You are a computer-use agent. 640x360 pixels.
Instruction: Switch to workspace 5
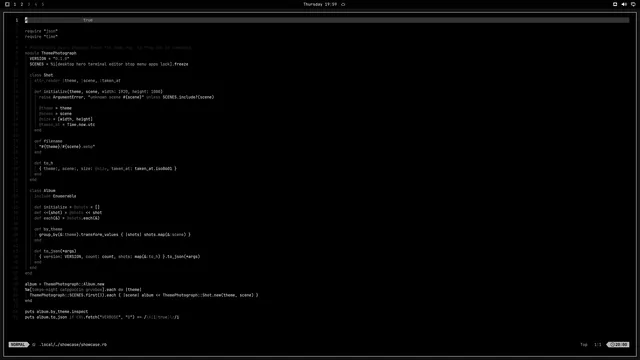pos(42,4)
